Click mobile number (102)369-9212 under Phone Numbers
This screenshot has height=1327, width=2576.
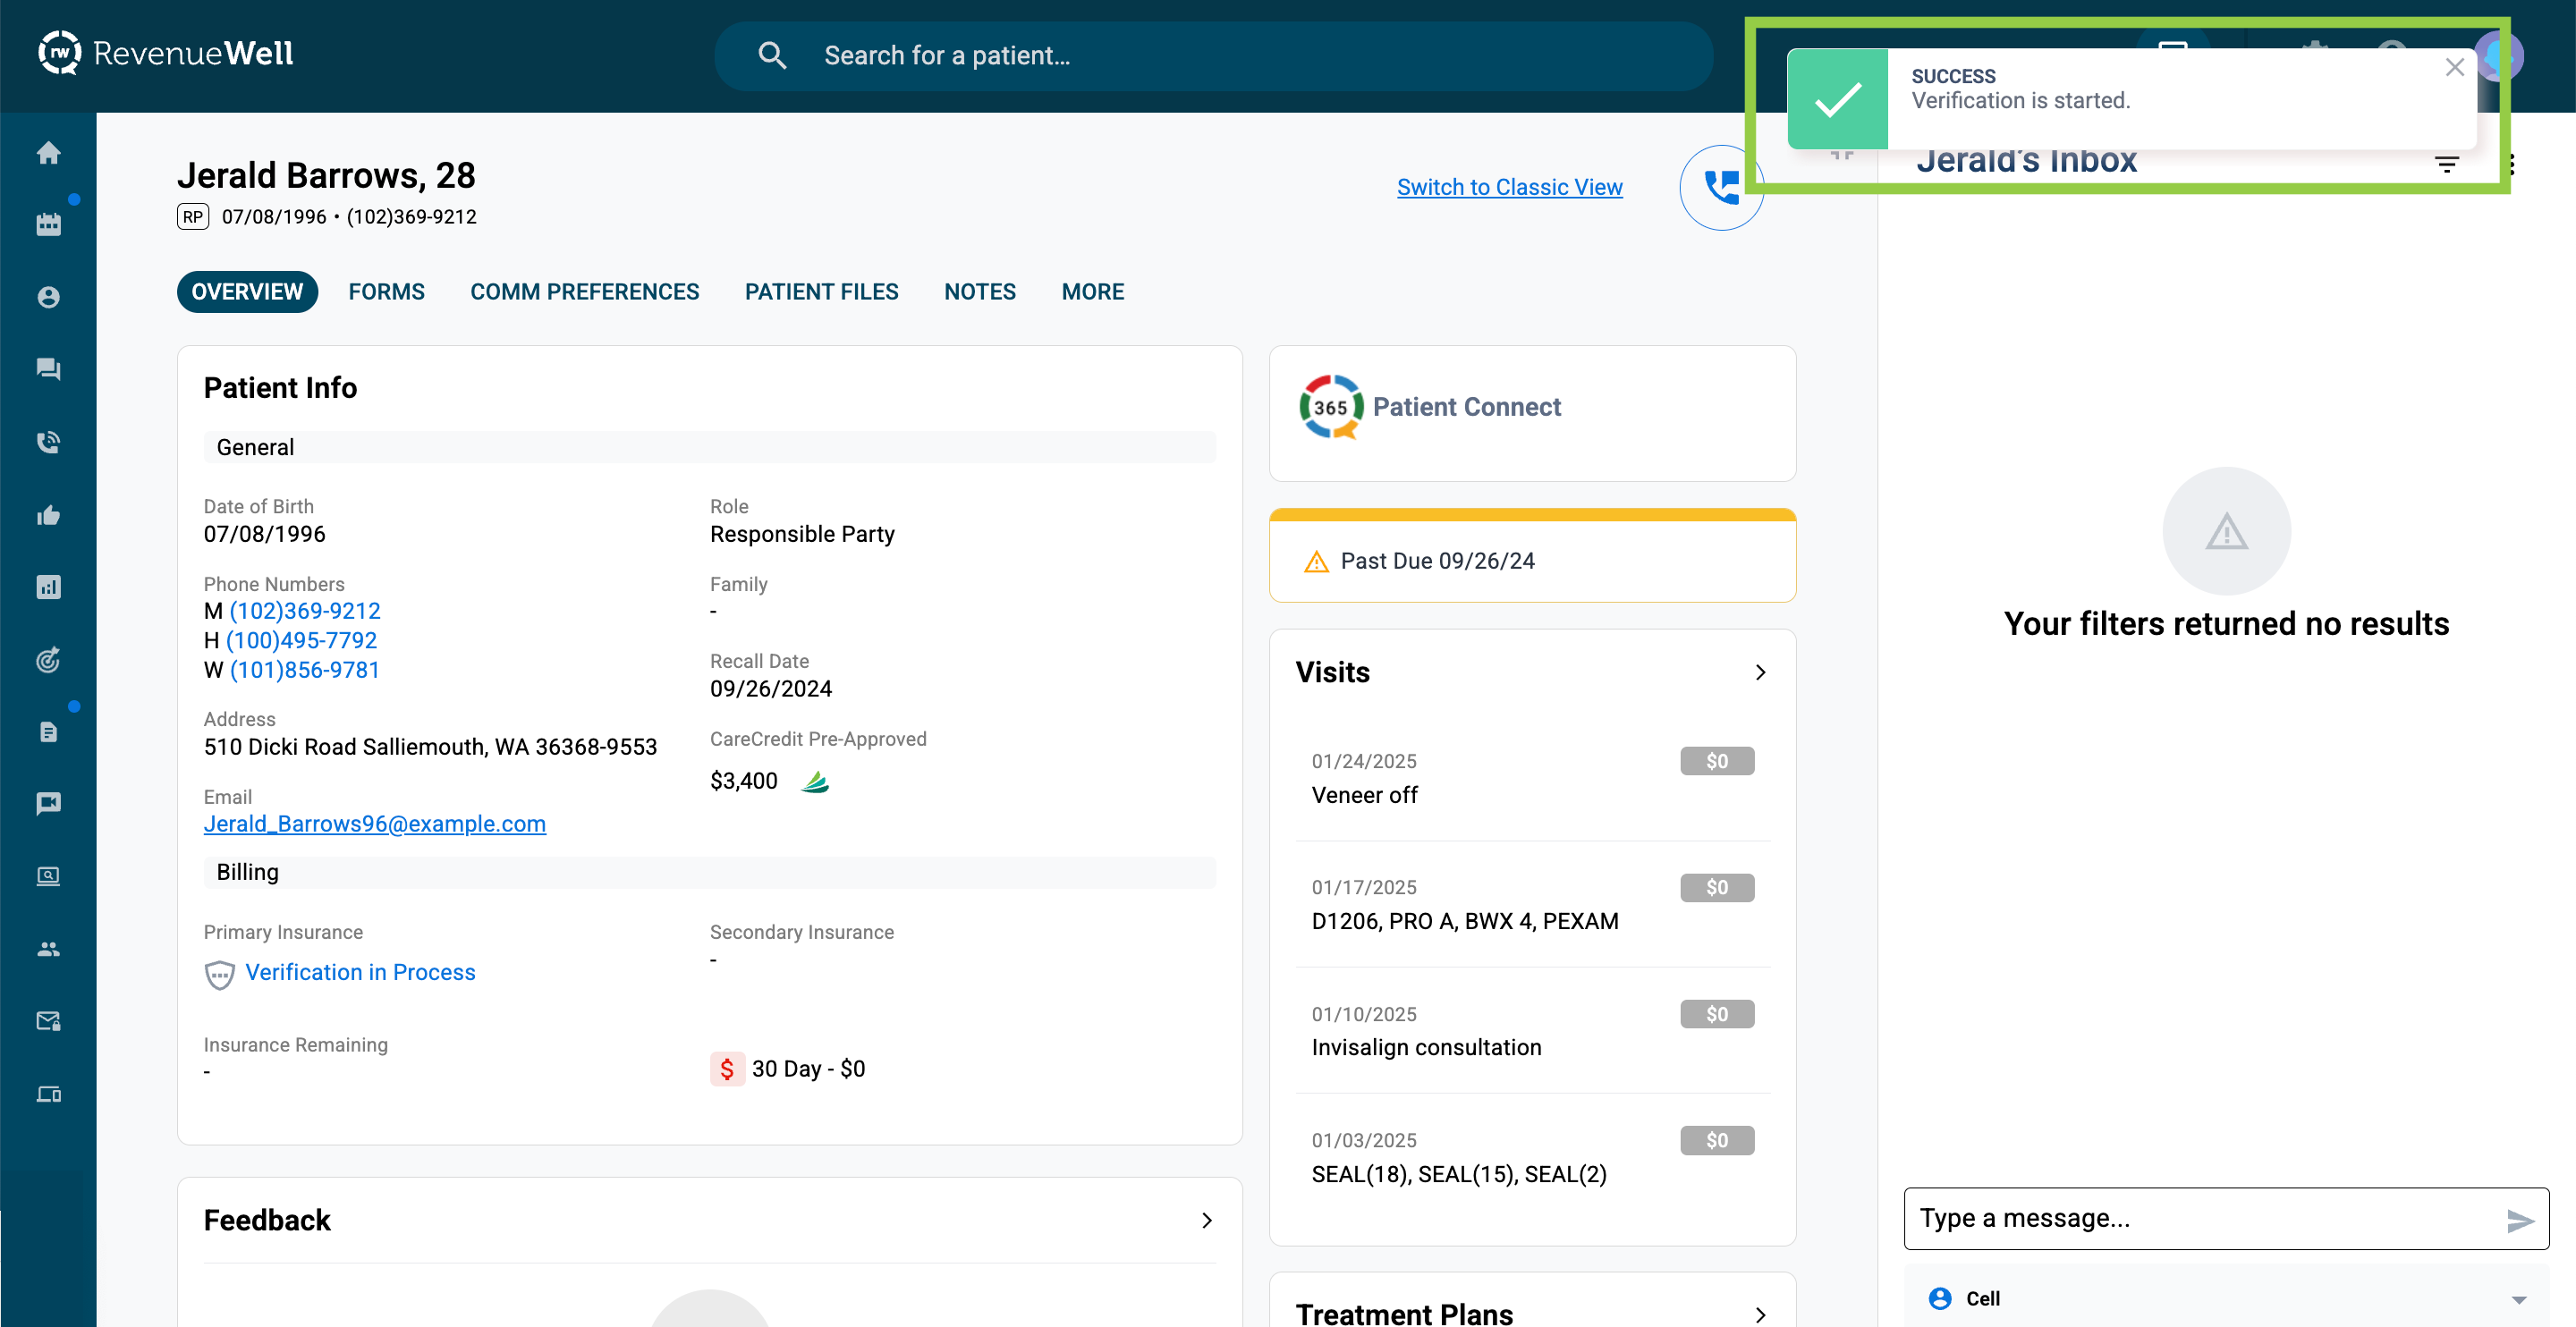point(305,611)
